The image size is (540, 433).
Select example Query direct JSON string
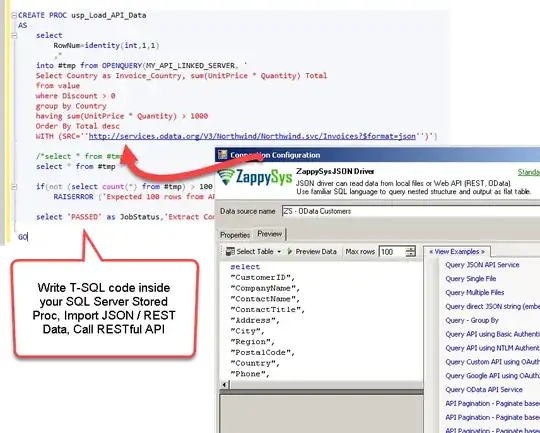492,306
